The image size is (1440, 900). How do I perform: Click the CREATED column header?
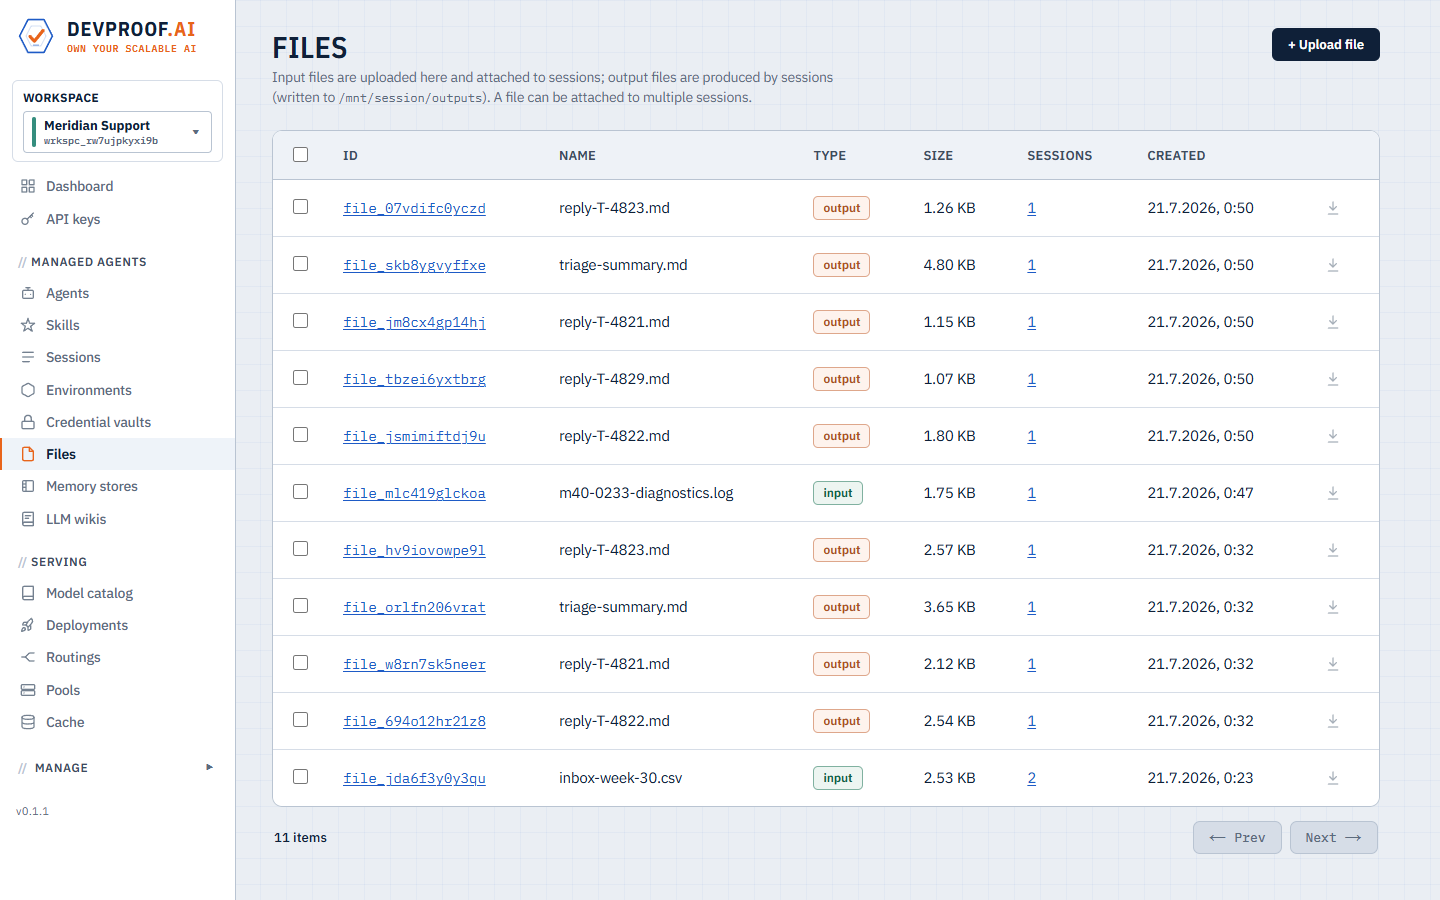(x=1176, y=156)
